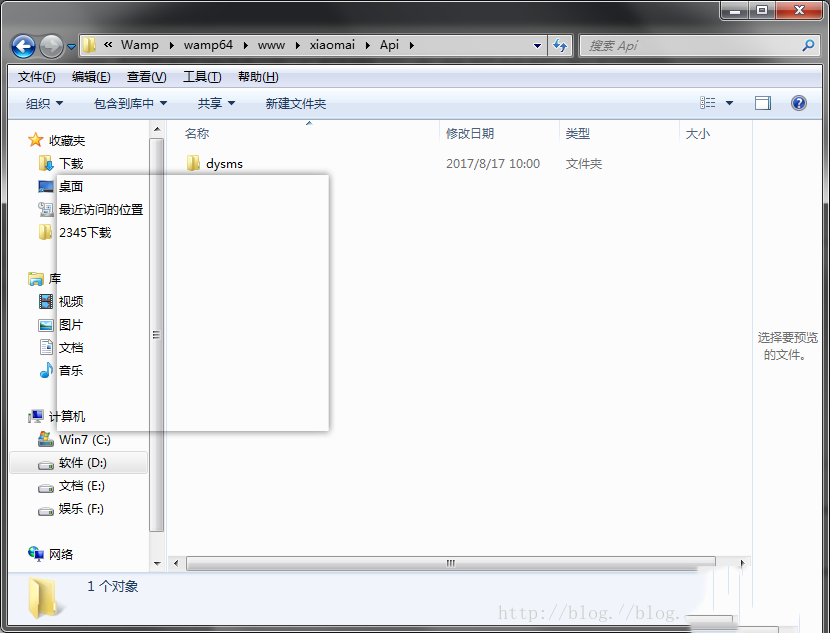Open the 文件(F) menu
Screen dimensions: 830x633
coord(36,77)
